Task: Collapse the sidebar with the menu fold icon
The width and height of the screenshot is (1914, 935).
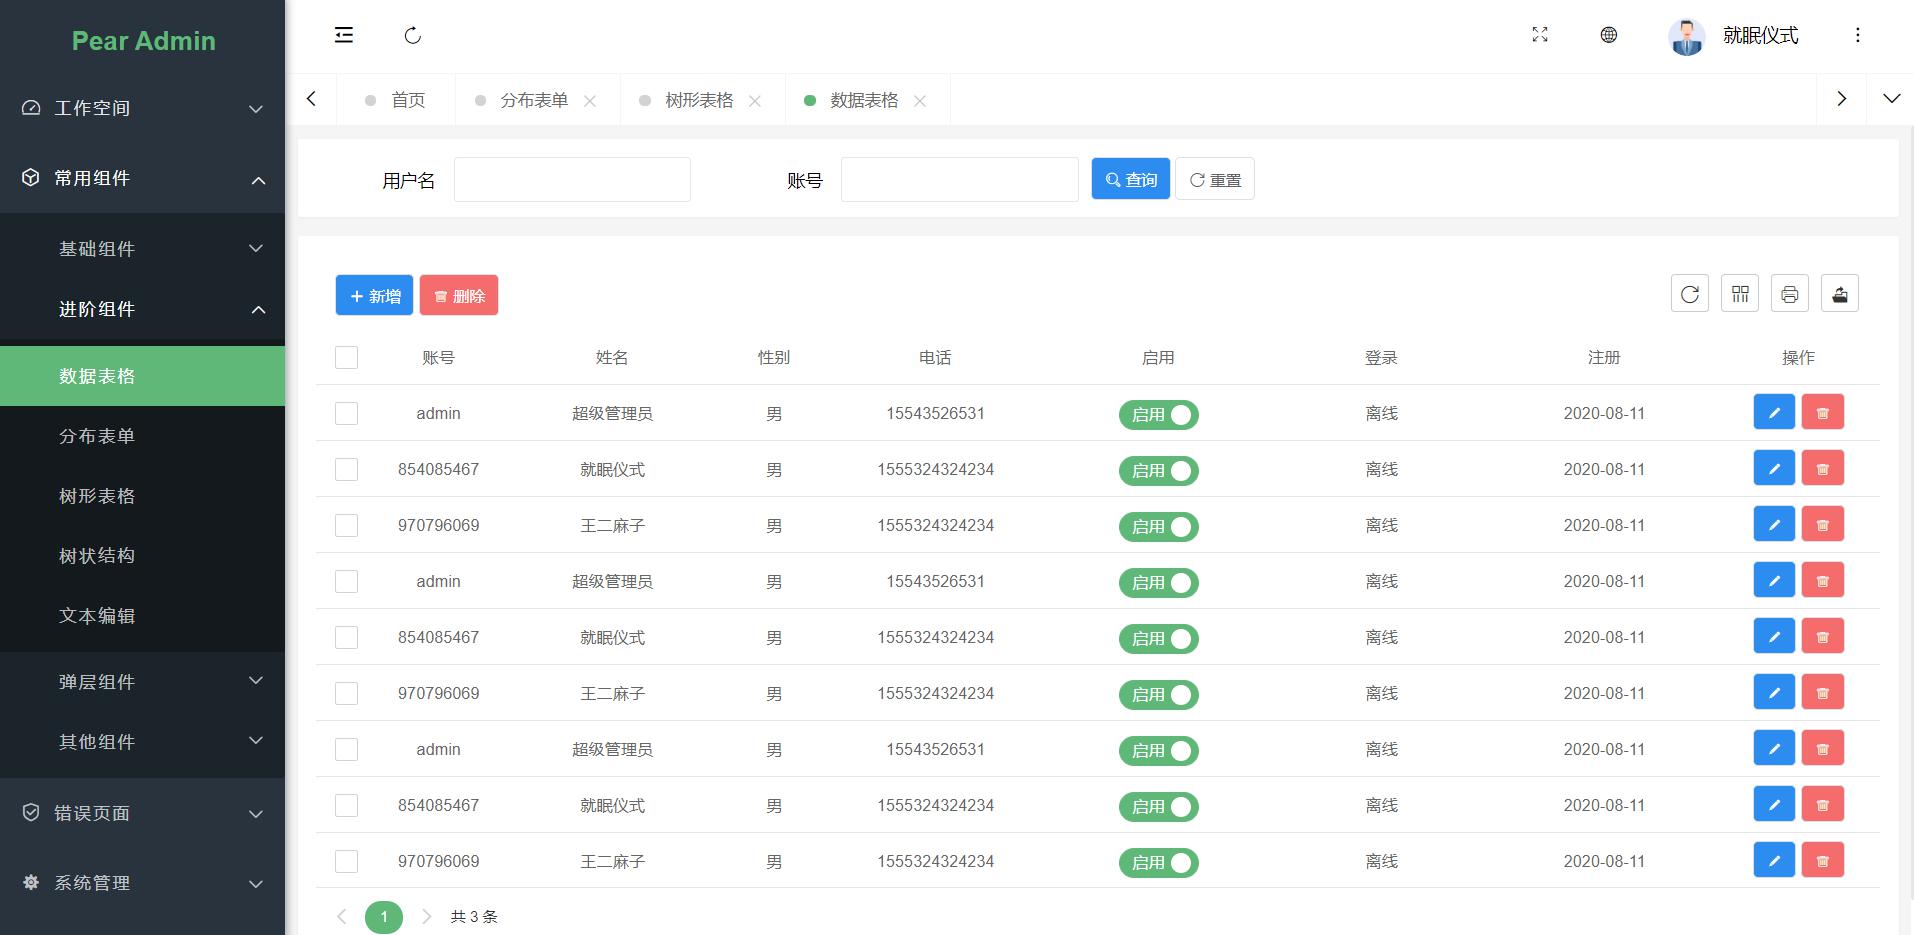Action: coord(343,35)
